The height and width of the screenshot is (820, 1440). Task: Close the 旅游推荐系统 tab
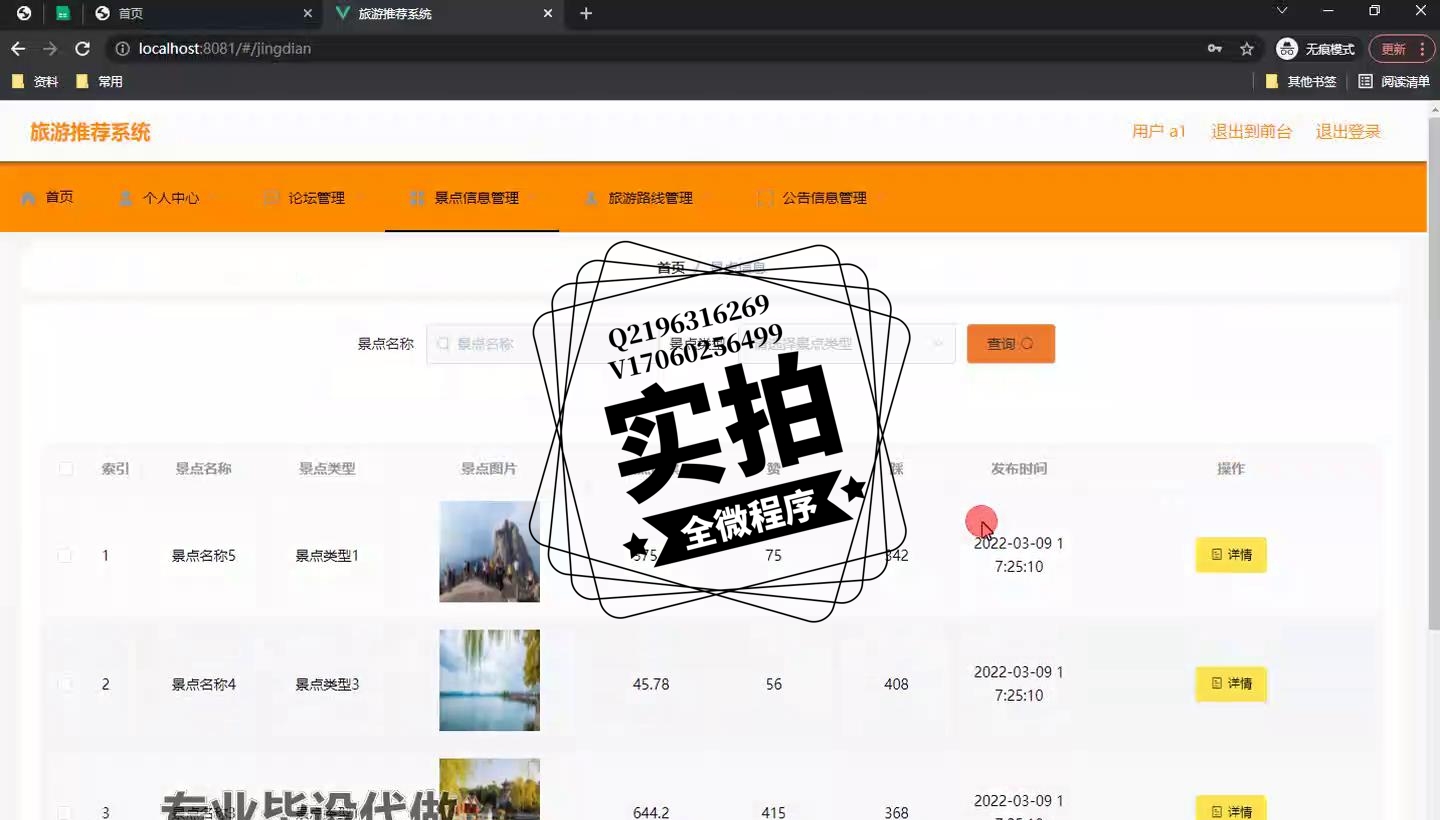tap(548, 14)
